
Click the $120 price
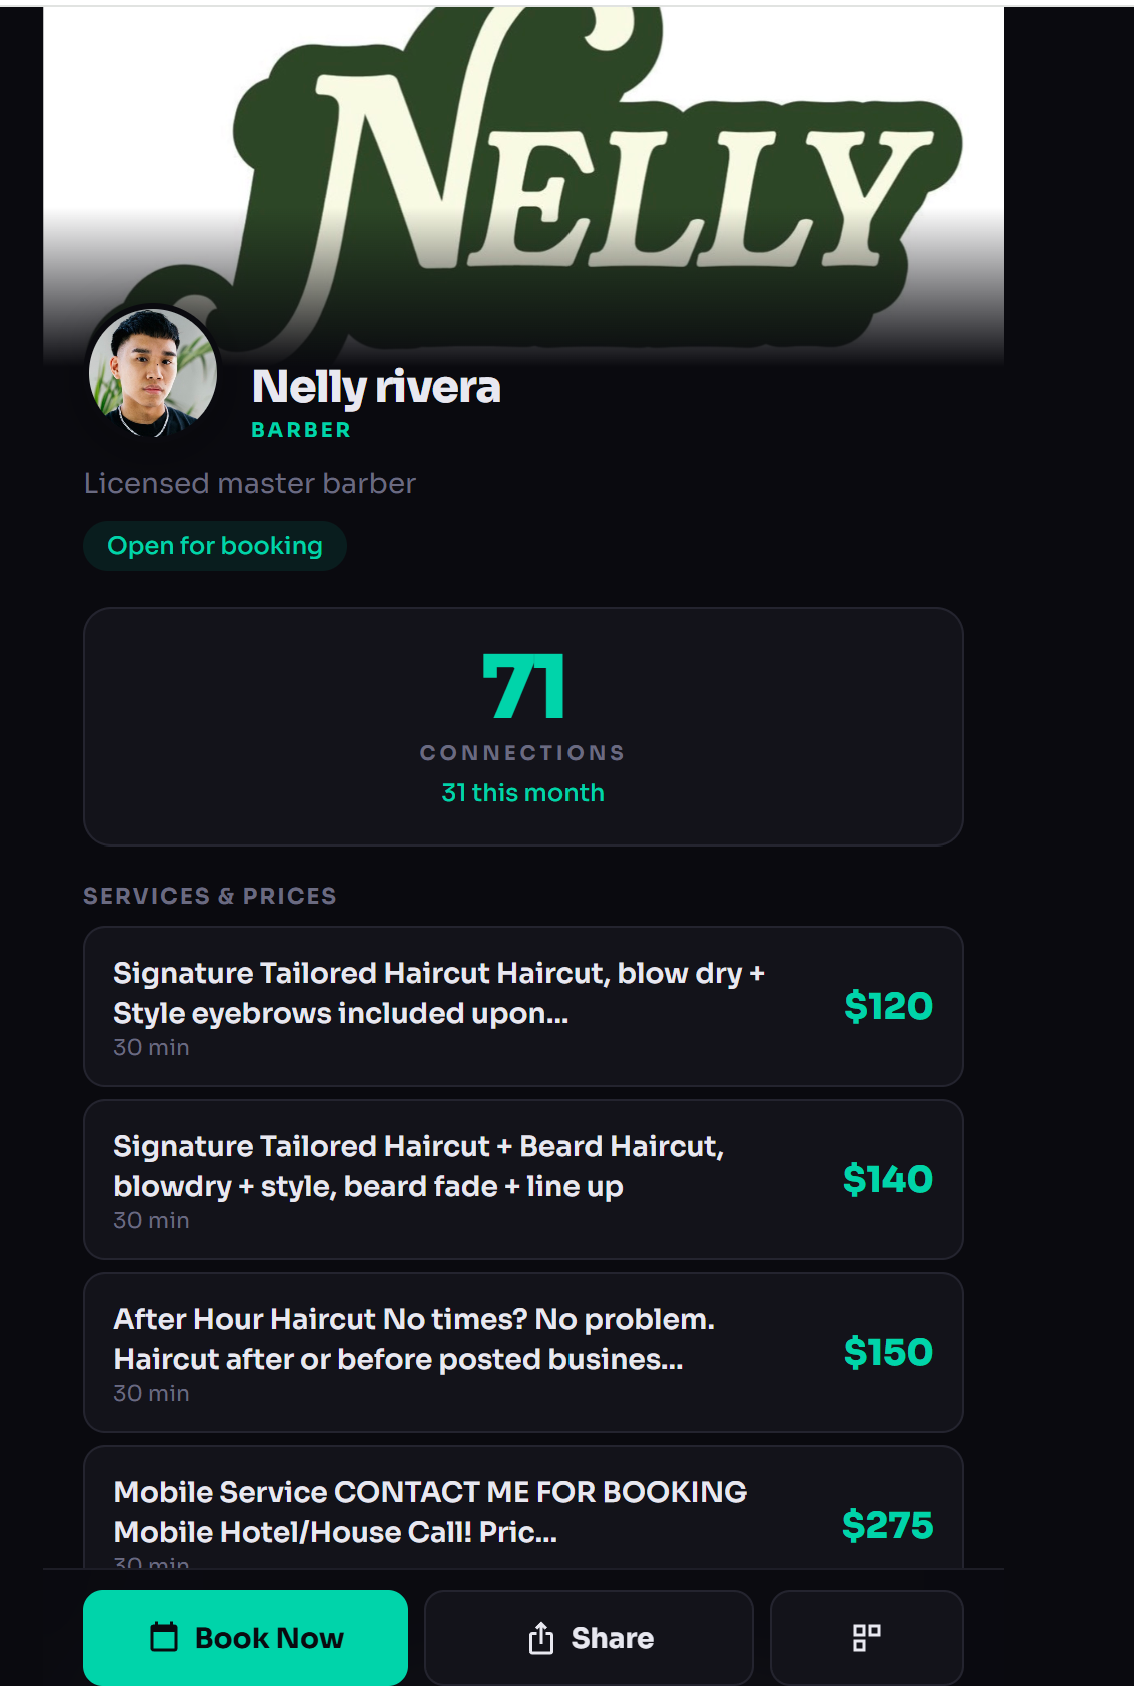click(888, 1006)
